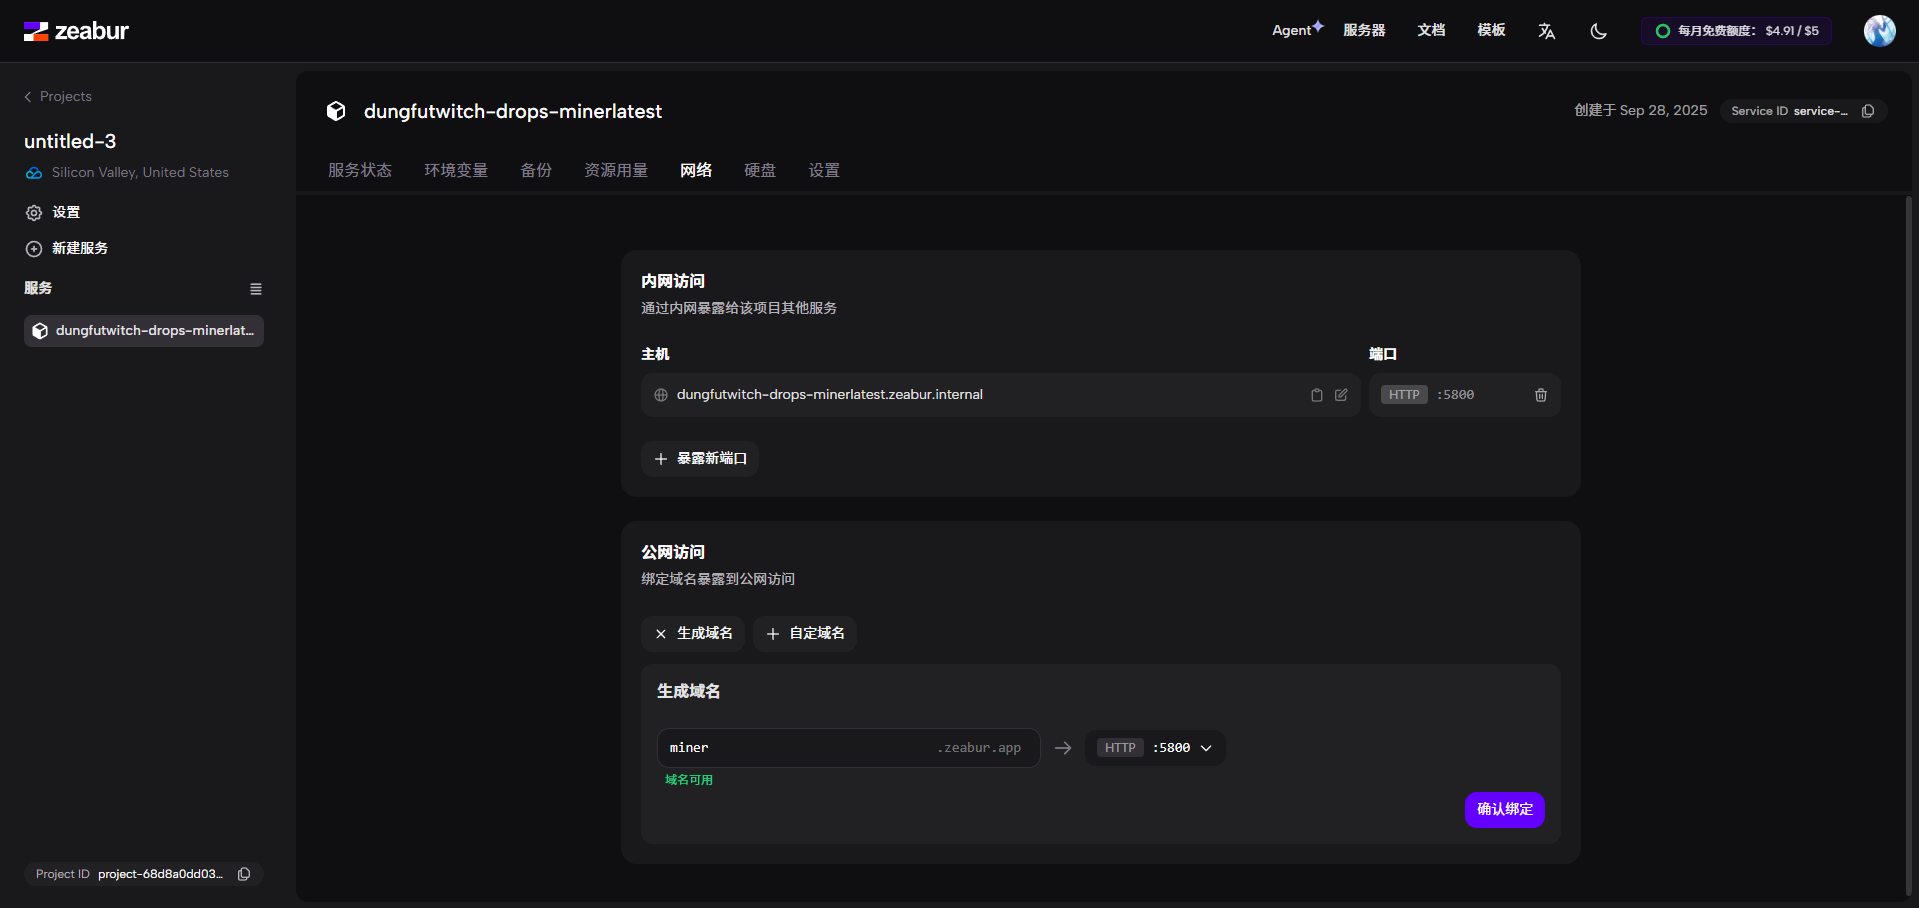The width and height of the screenshot is (1919, 908).
Task: Edit the internal hostname
Action: (1341, 395)
